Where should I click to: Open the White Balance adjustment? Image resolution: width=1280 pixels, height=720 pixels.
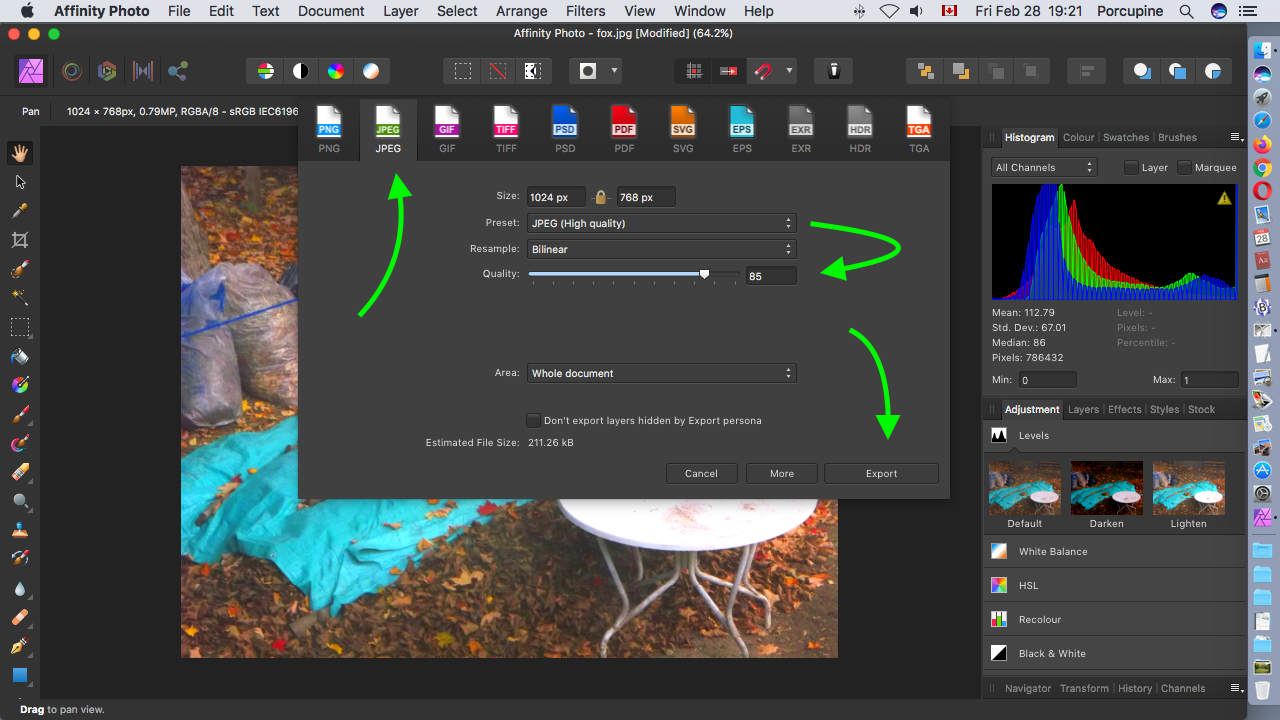(1114, 551)
